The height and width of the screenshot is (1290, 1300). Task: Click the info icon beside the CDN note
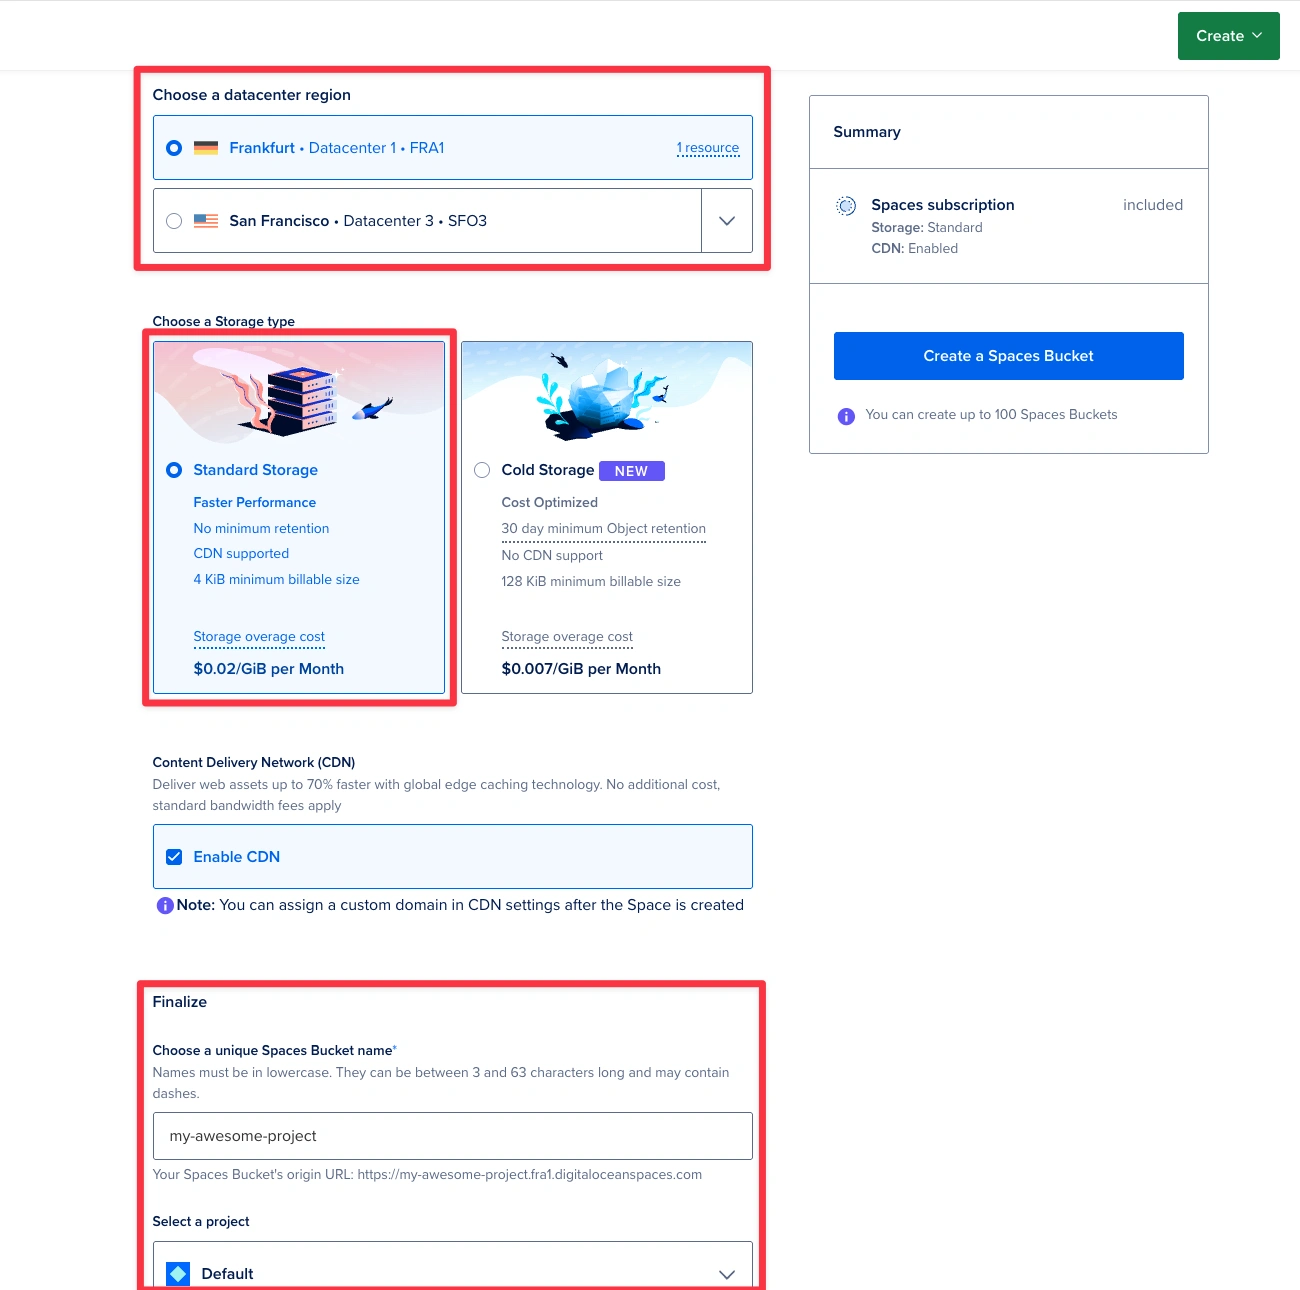coord(165,906)
